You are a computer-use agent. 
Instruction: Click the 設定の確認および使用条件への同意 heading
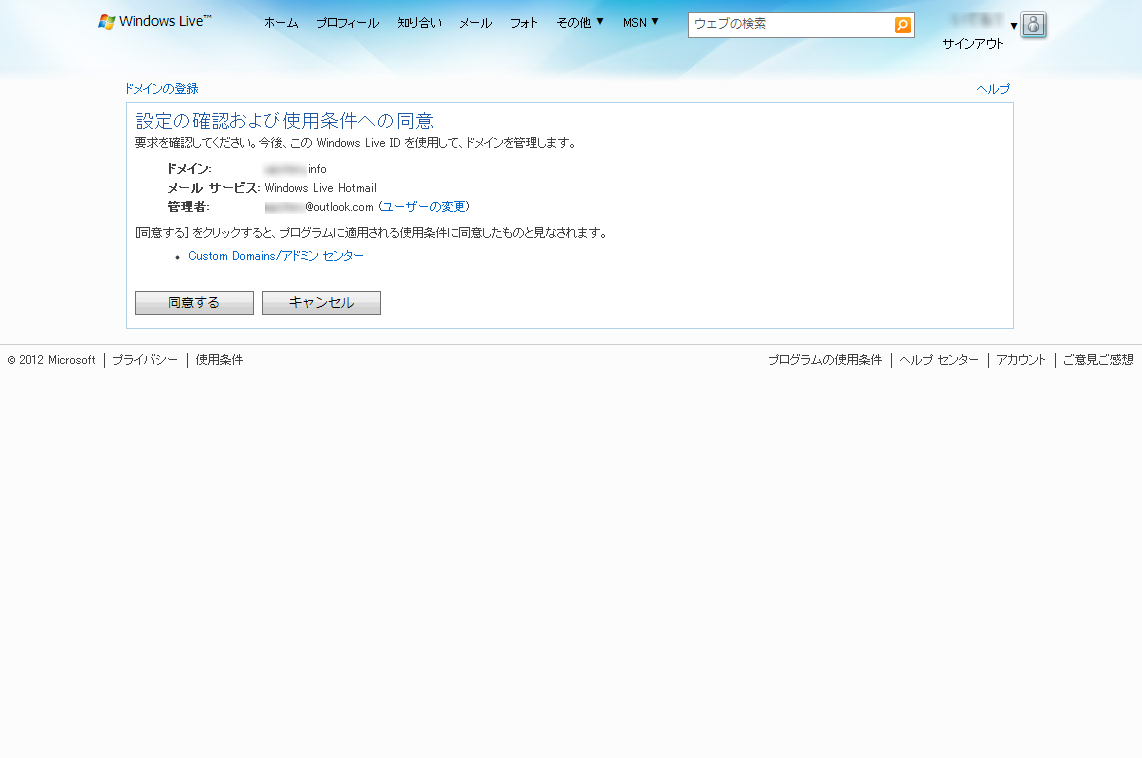(x=285, y=120)
